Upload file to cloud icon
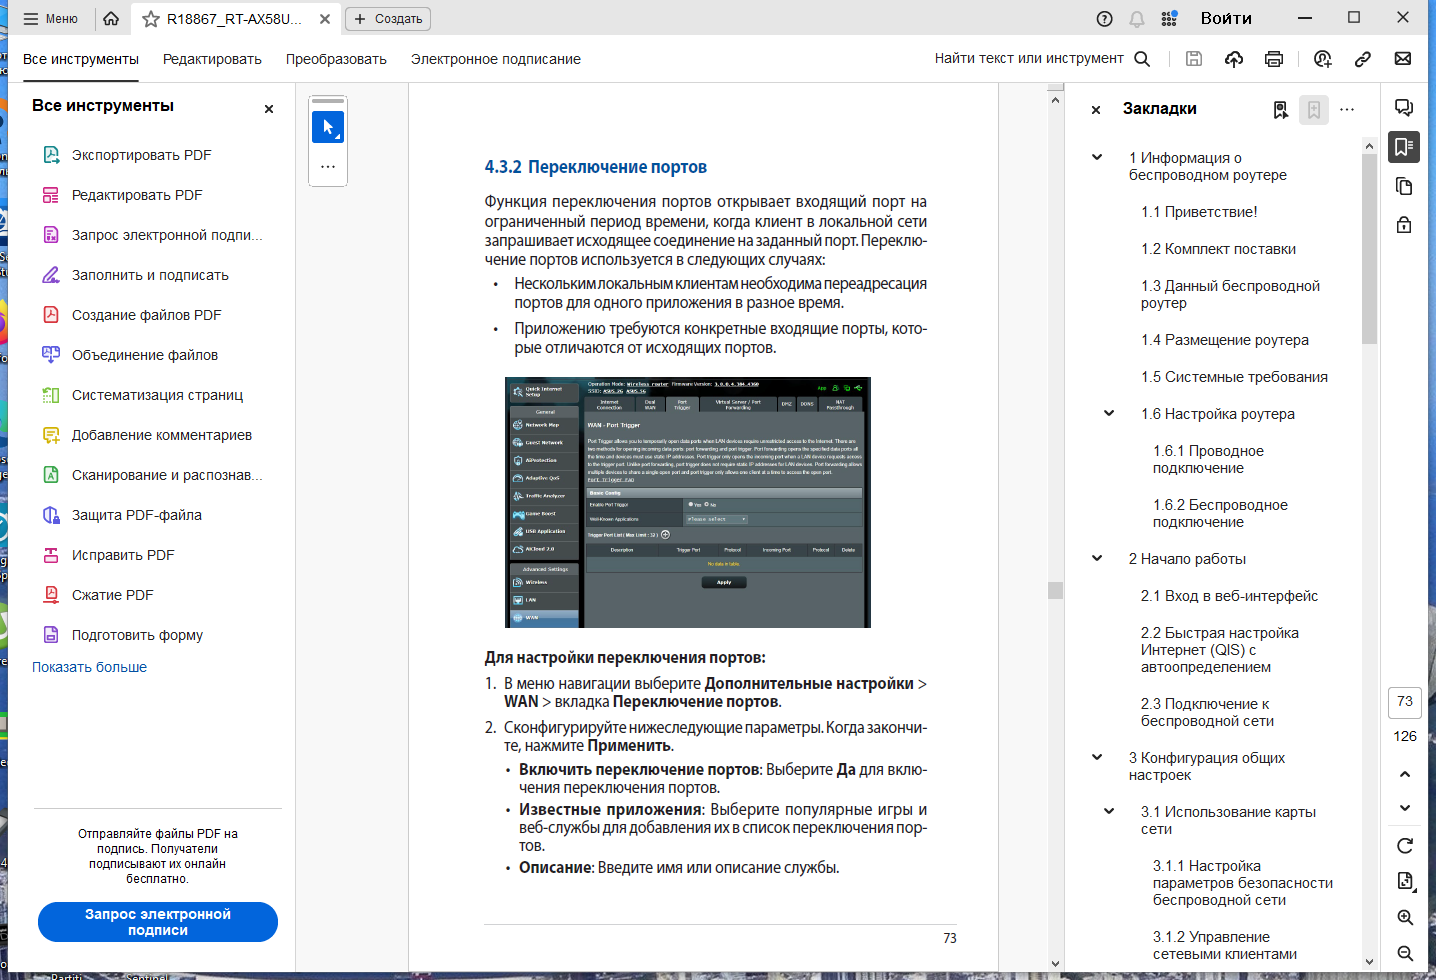Screen dimensions: 1436x980 (1234, 59)
